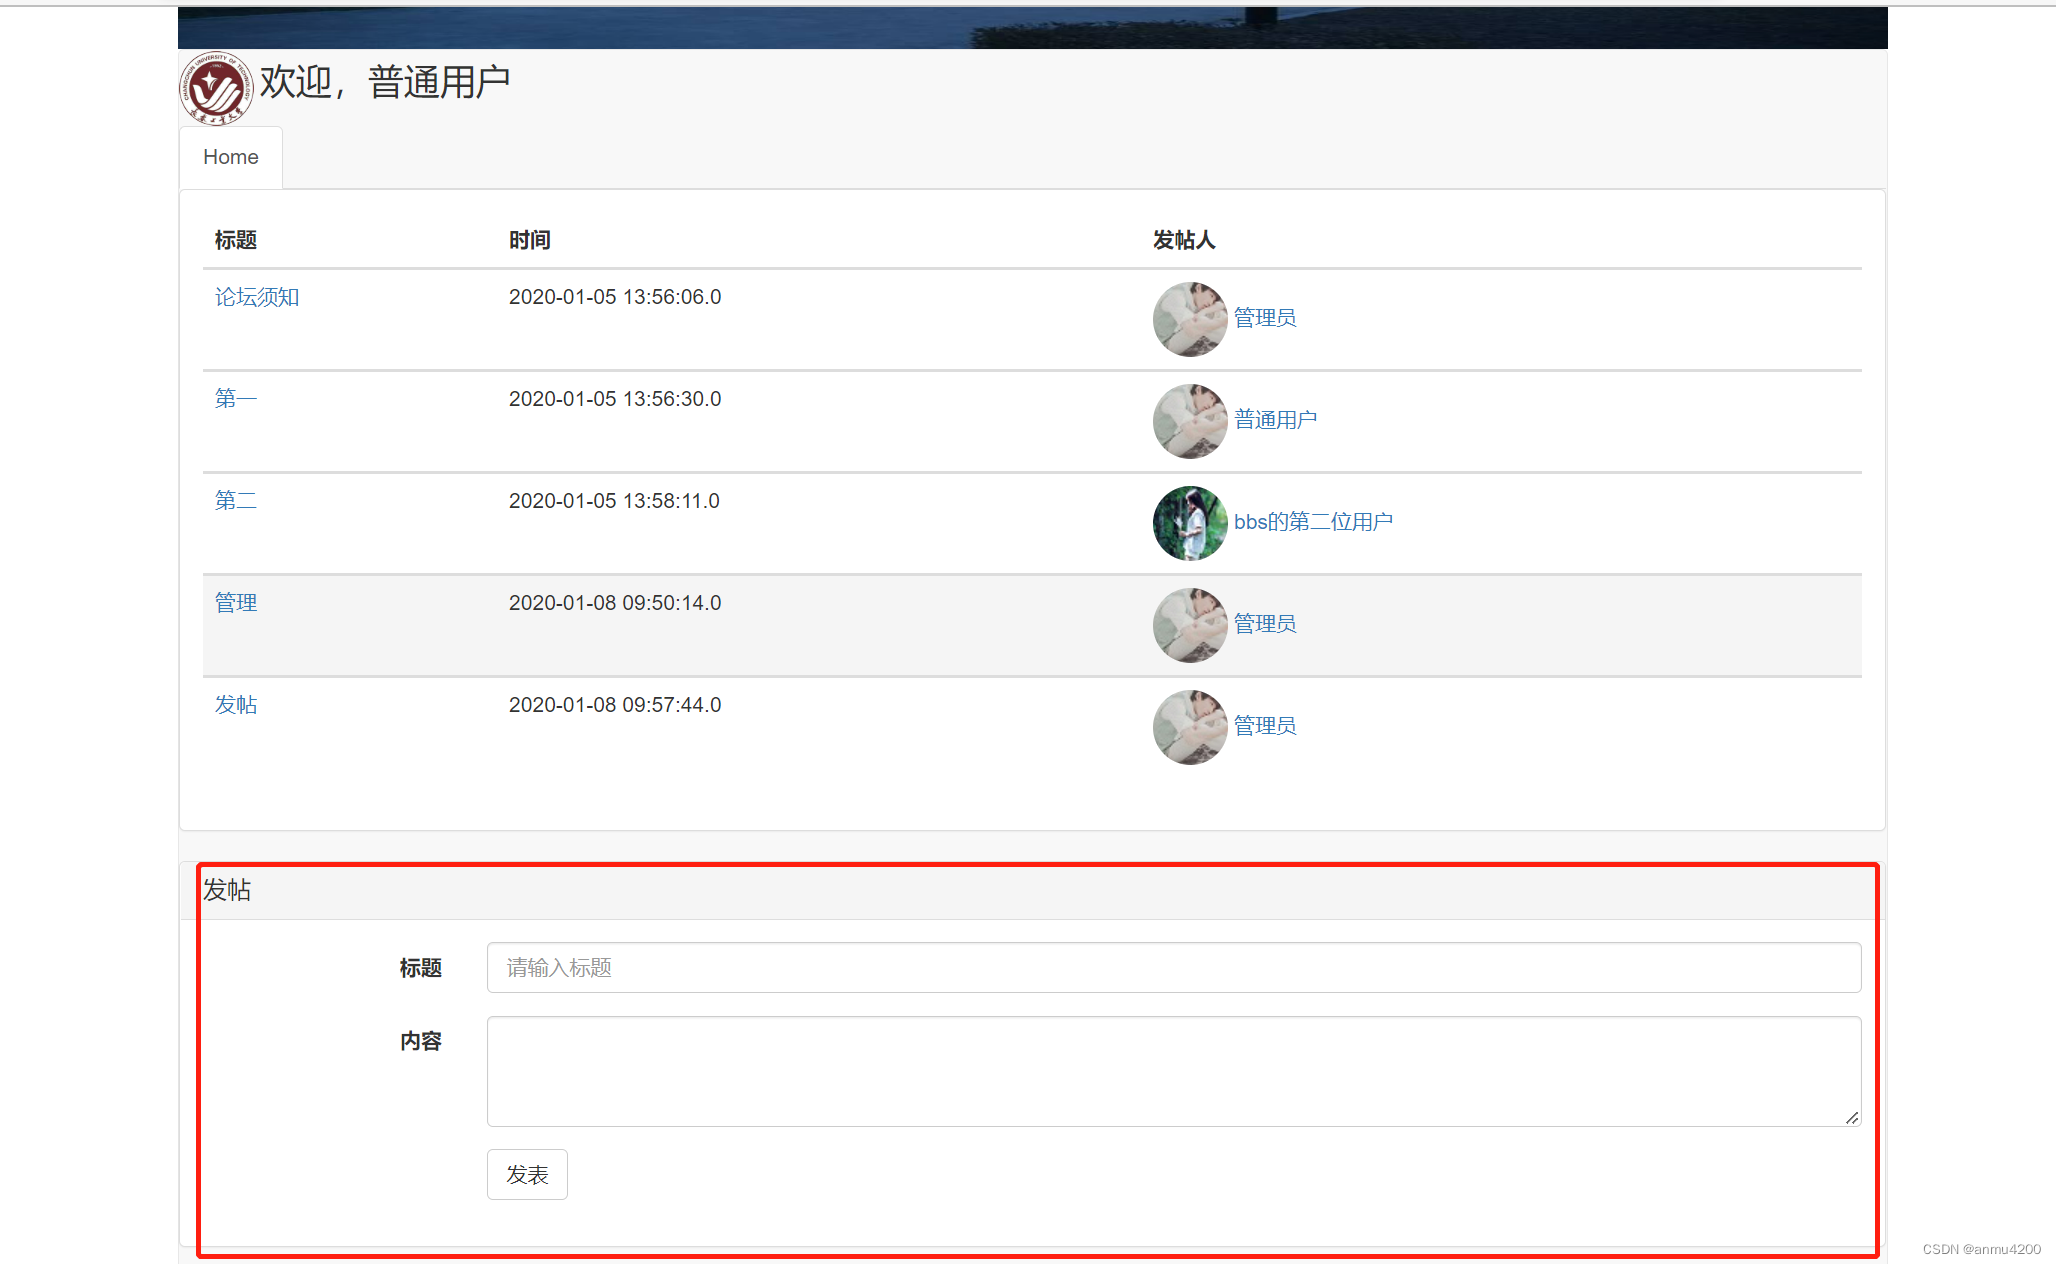Screen dimensions: 2056x1264
Task: Click 管理员 poster link in 管理 row
Action: tap(1265, 624)
